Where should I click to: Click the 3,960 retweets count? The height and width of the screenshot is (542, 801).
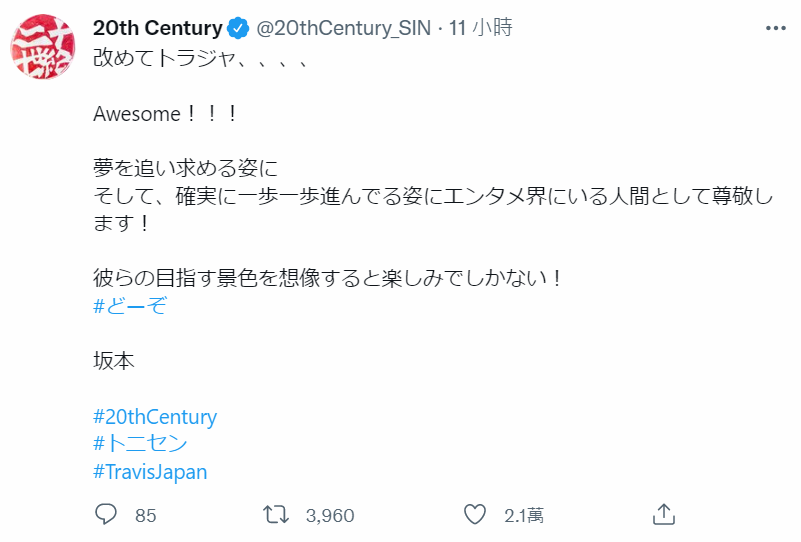coord(330,515)
